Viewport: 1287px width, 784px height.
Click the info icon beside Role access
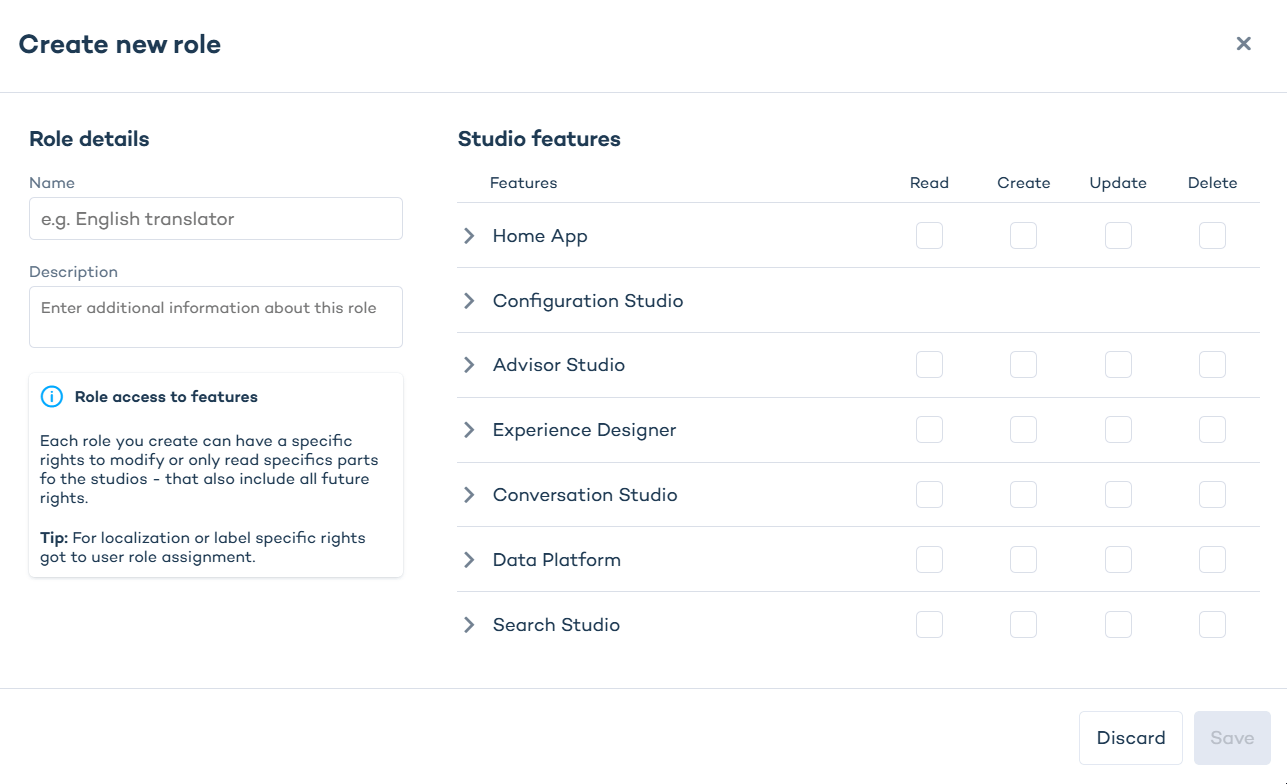[51, 397]
